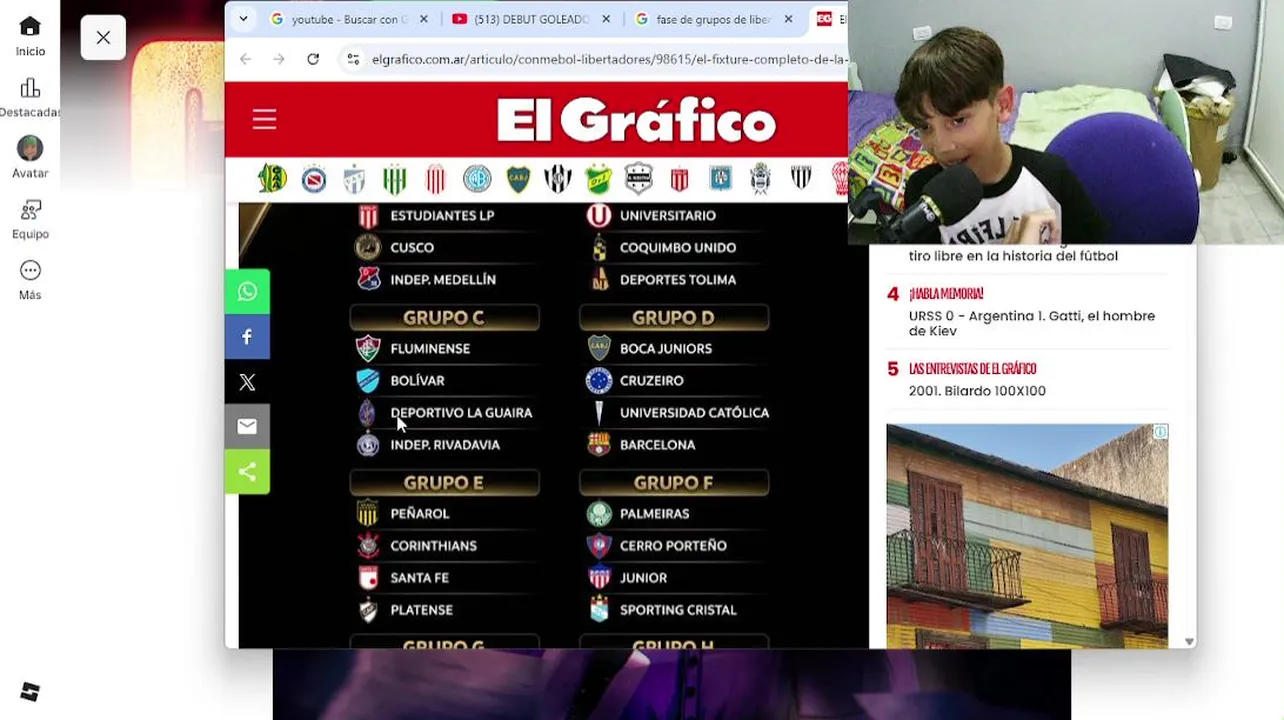1284x720 pixels.
Task: Click 'CRUZEIRO' in Grupo D
Action: (652, 381)
